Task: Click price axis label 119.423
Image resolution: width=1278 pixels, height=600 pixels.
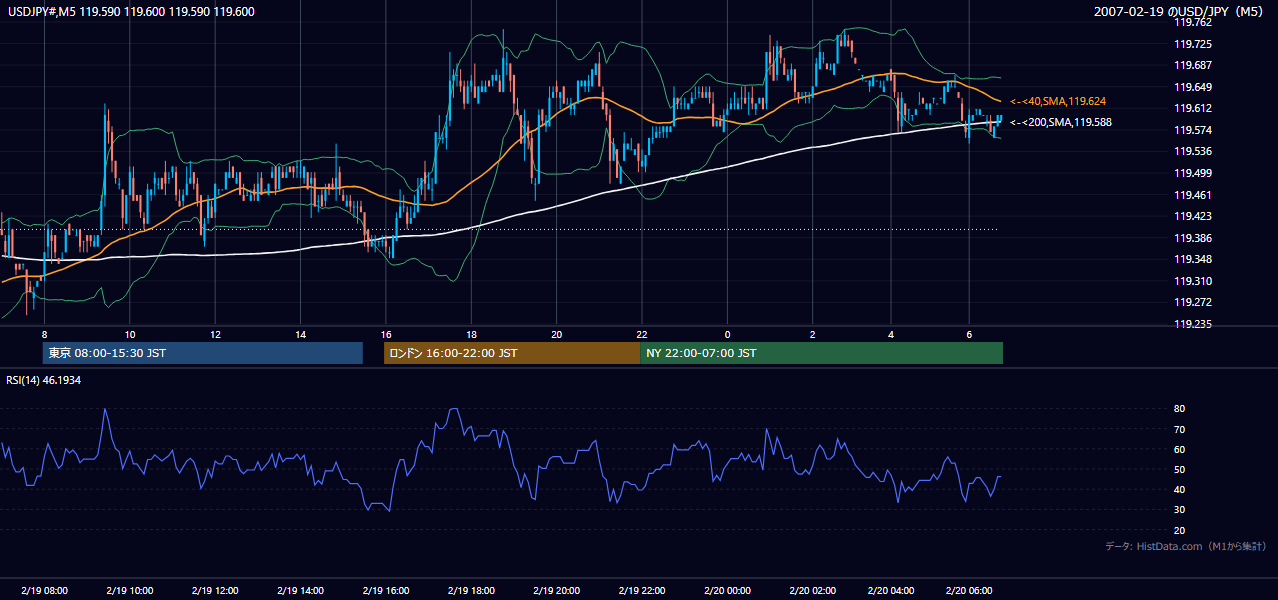Action: tap(1193, 216)
